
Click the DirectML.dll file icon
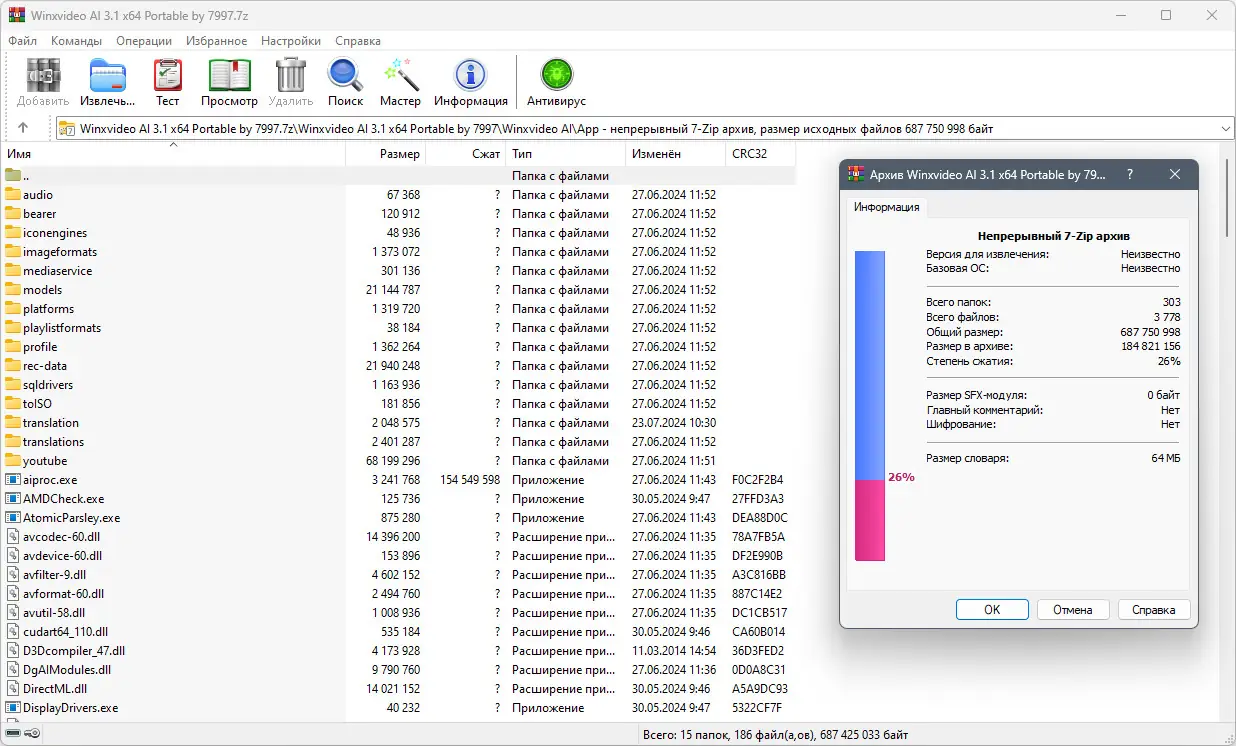[x=13, y=689]
